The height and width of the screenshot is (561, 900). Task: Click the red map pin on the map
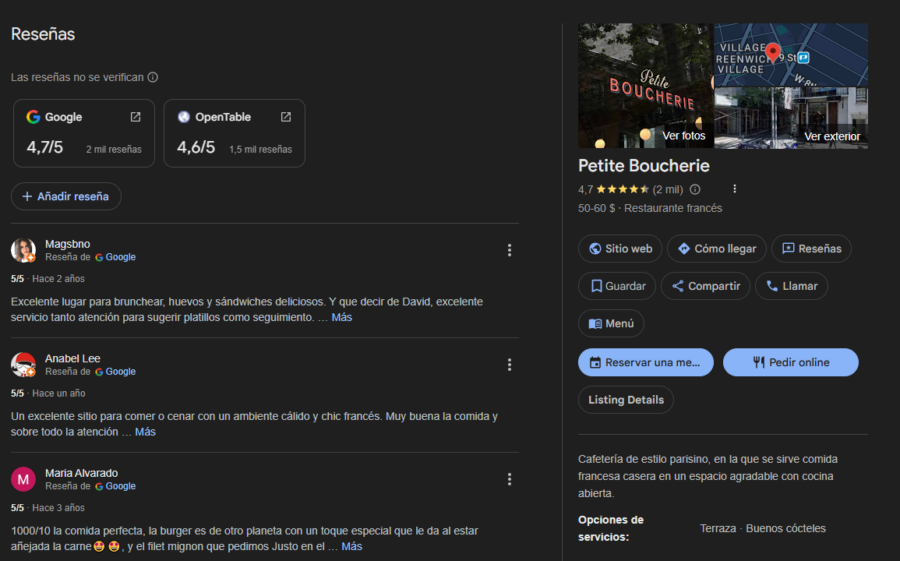(773, 53)
